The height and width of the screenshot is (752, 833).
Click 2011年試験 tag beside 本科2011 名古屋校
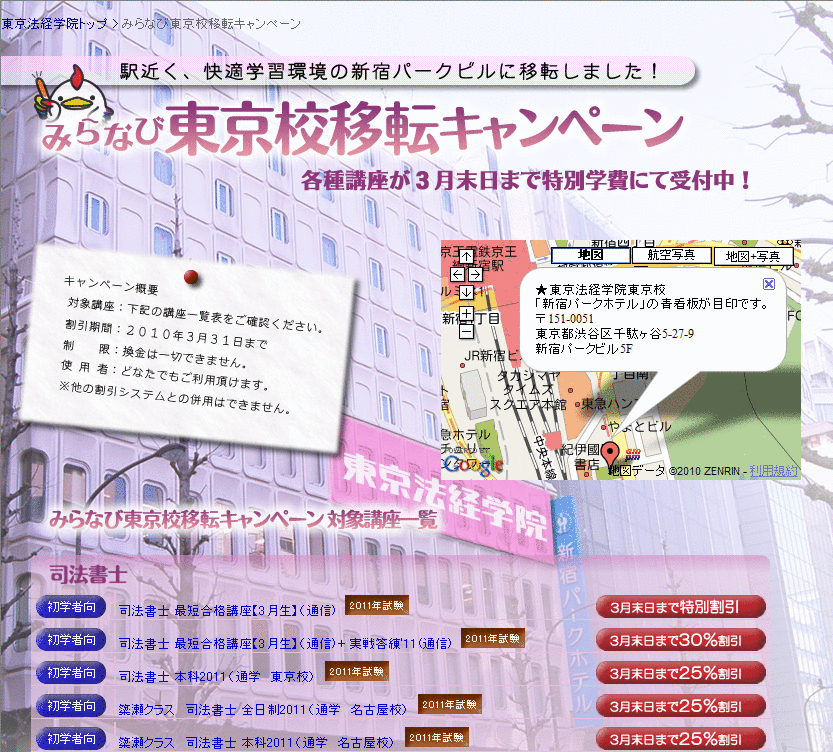(437, 737)
